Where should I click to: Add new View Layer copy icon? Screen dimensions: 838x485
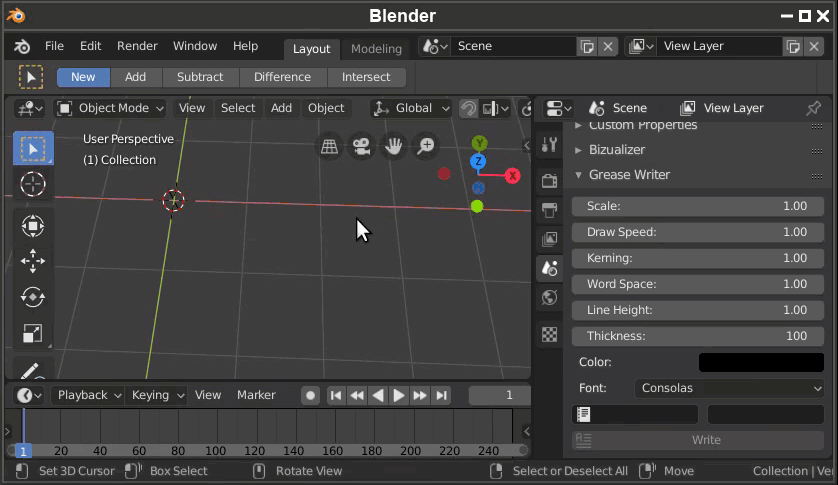[793, 47]
